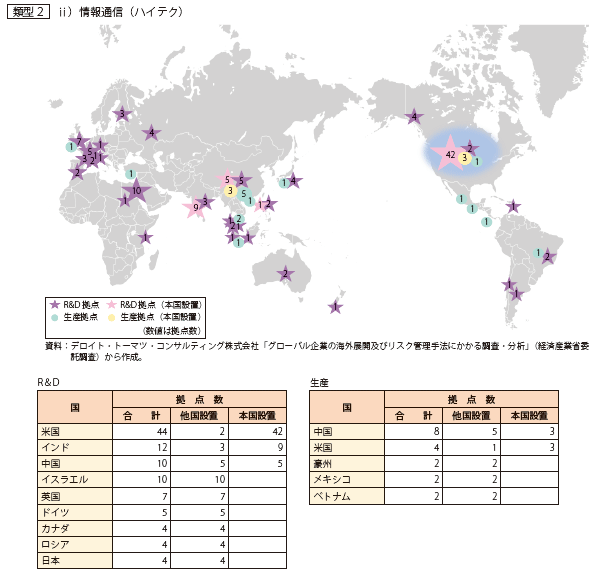
Task: Select the 中国 row in 生産 table
Action: [434, 431]
